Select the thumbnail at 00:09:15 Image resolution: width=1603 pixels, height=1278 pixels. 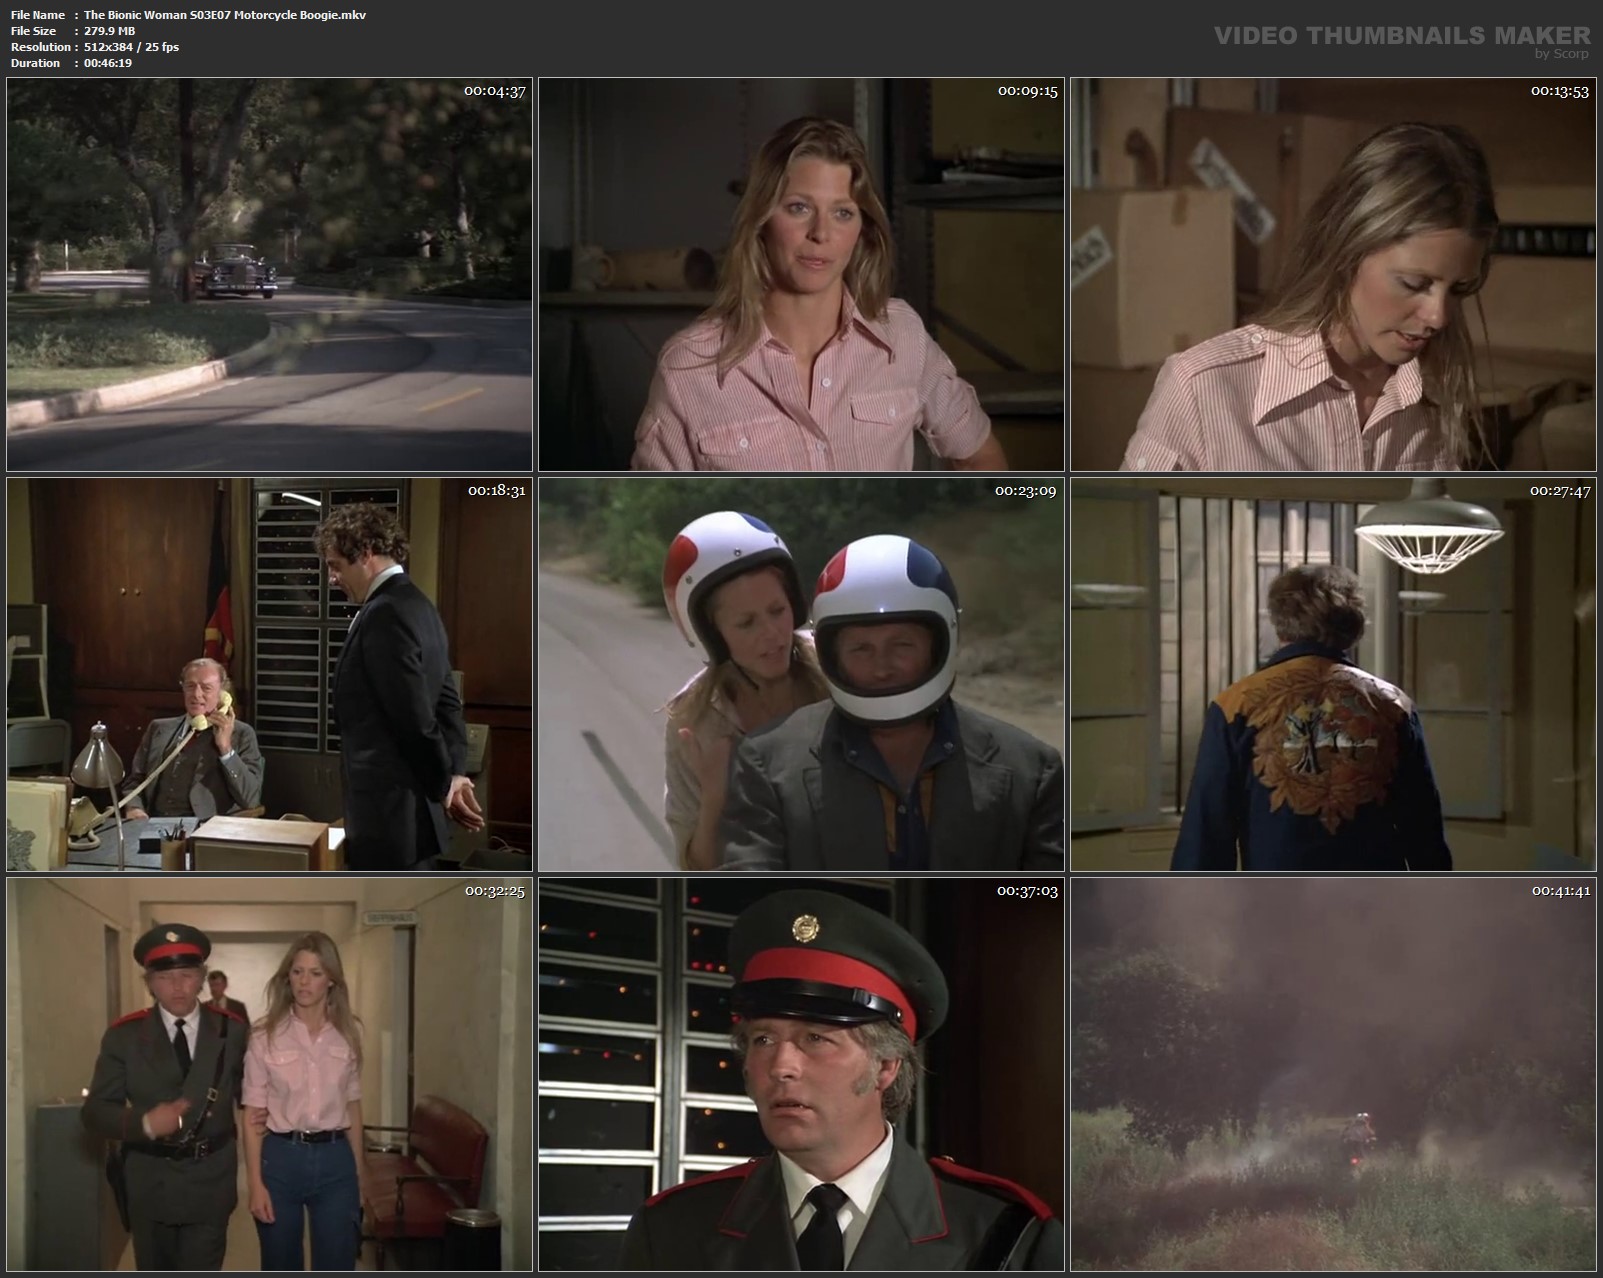(x=801, y=274)
